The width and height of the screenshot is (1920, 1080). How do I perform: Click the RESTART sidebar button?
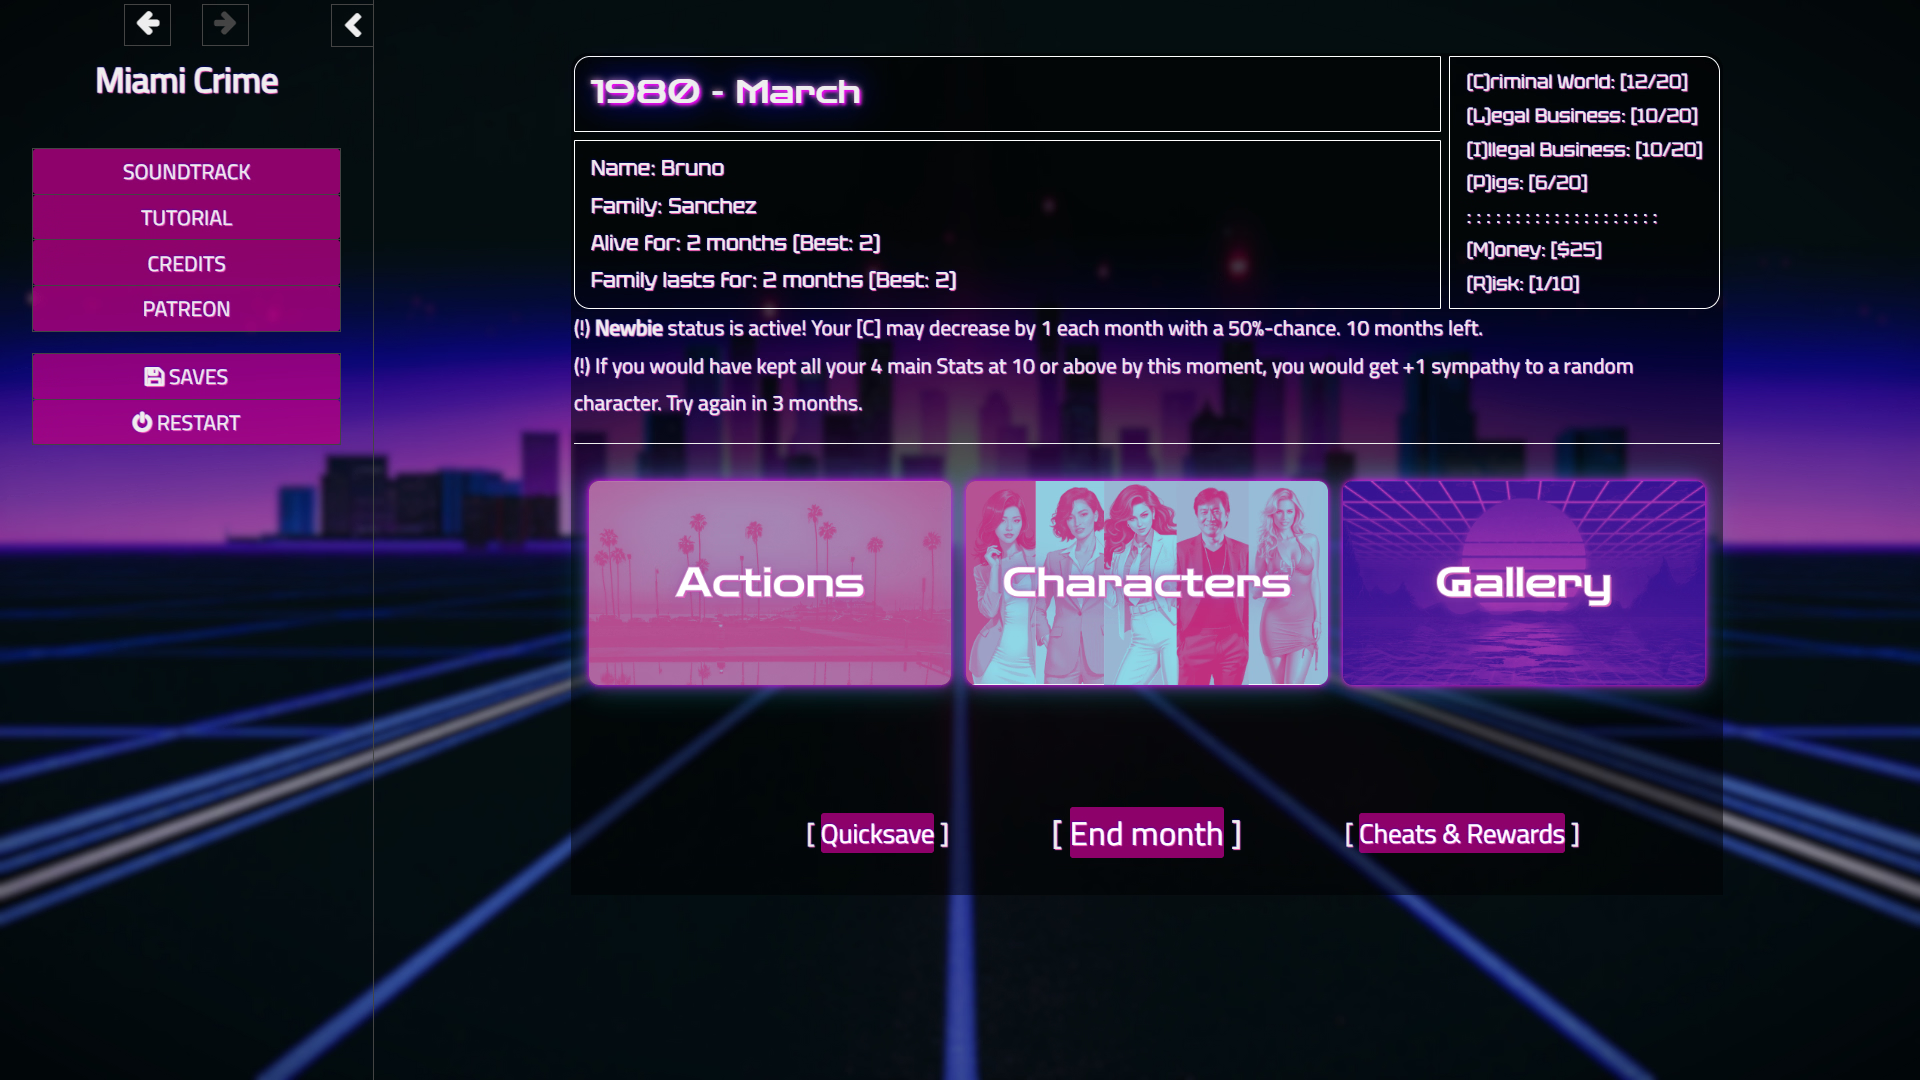(186, 423)
